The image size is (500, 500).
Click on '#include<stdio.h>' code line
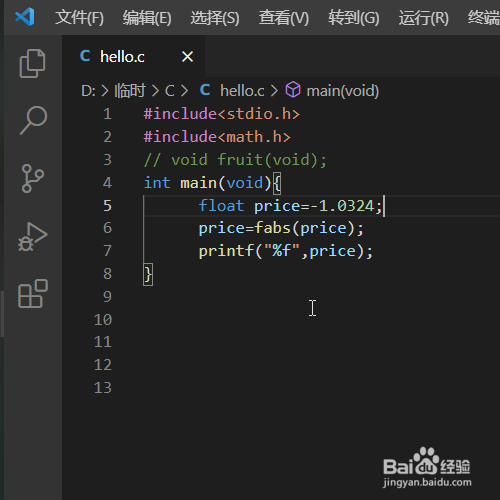click(x=222, y=114)
